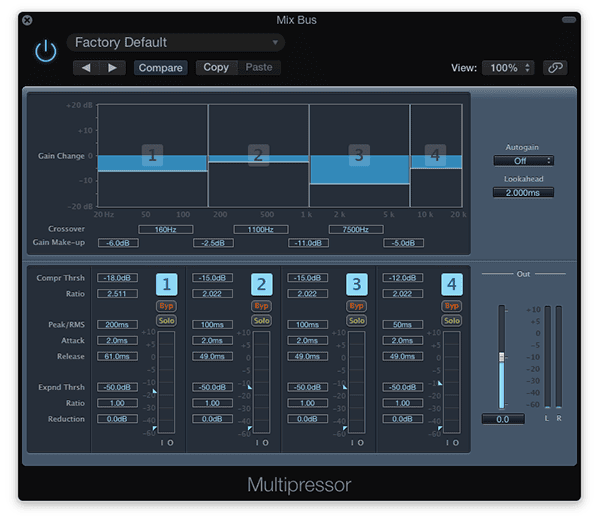Click band 1 ratio 2.511 field
600x519 pixels.
pyautogui.click(x=117, y=294)
